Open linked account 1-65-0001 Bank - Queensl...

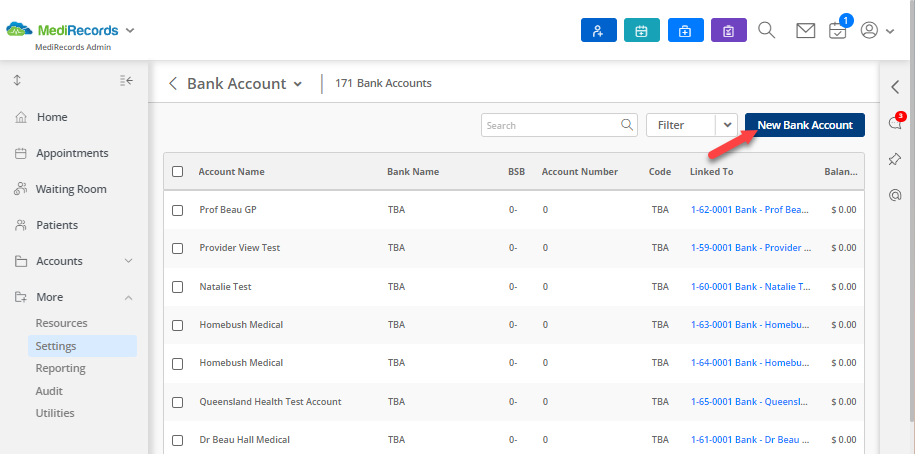750,401
